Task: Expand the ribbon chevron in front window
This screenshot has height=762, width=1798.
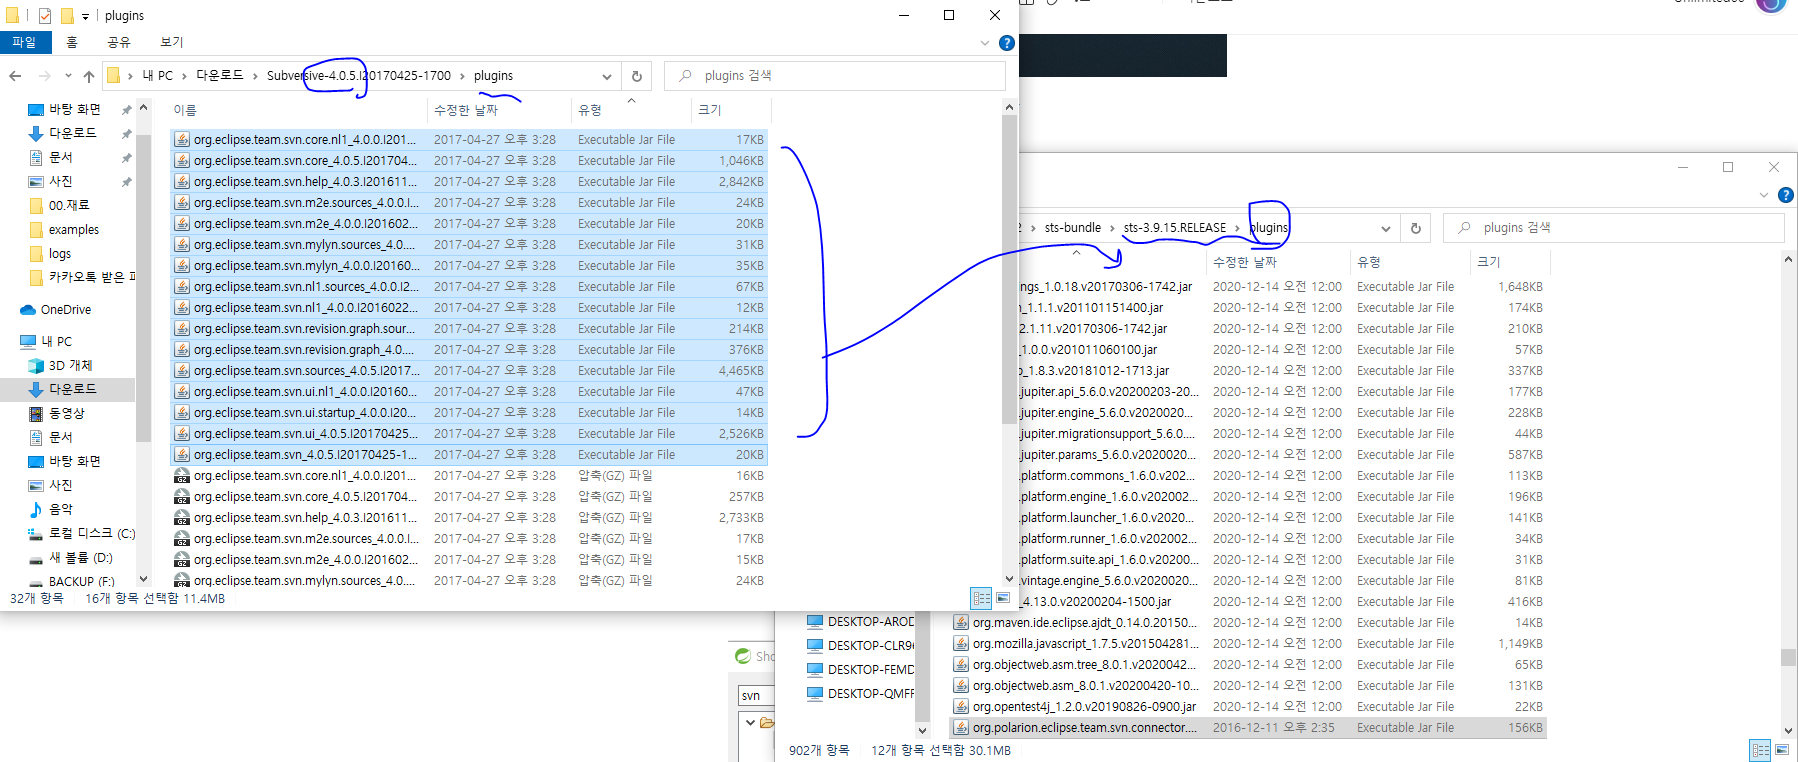Action: (x=985, y=43)
